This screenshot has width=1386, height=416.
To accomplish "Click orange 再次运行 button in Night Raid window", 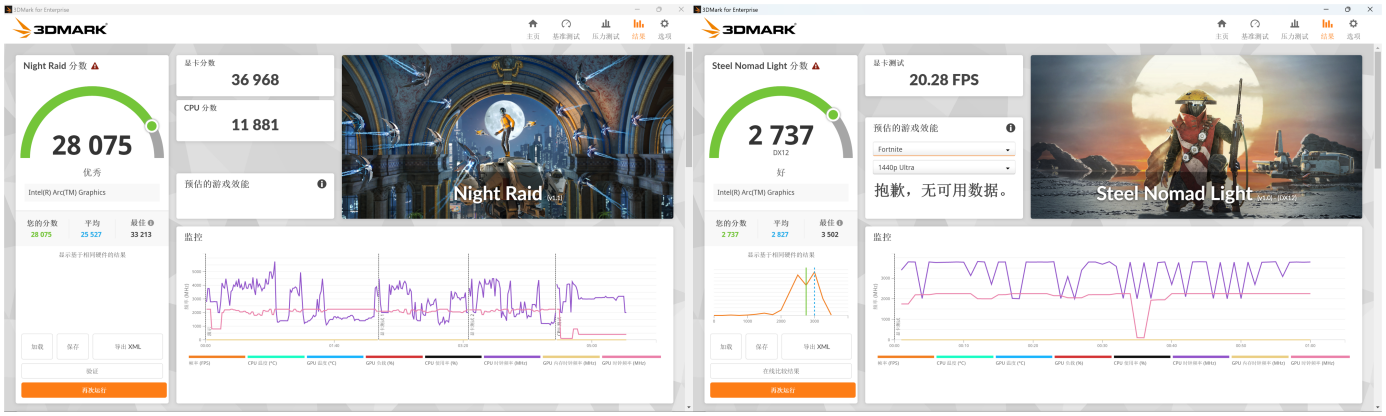I will (x=94, y=390).
